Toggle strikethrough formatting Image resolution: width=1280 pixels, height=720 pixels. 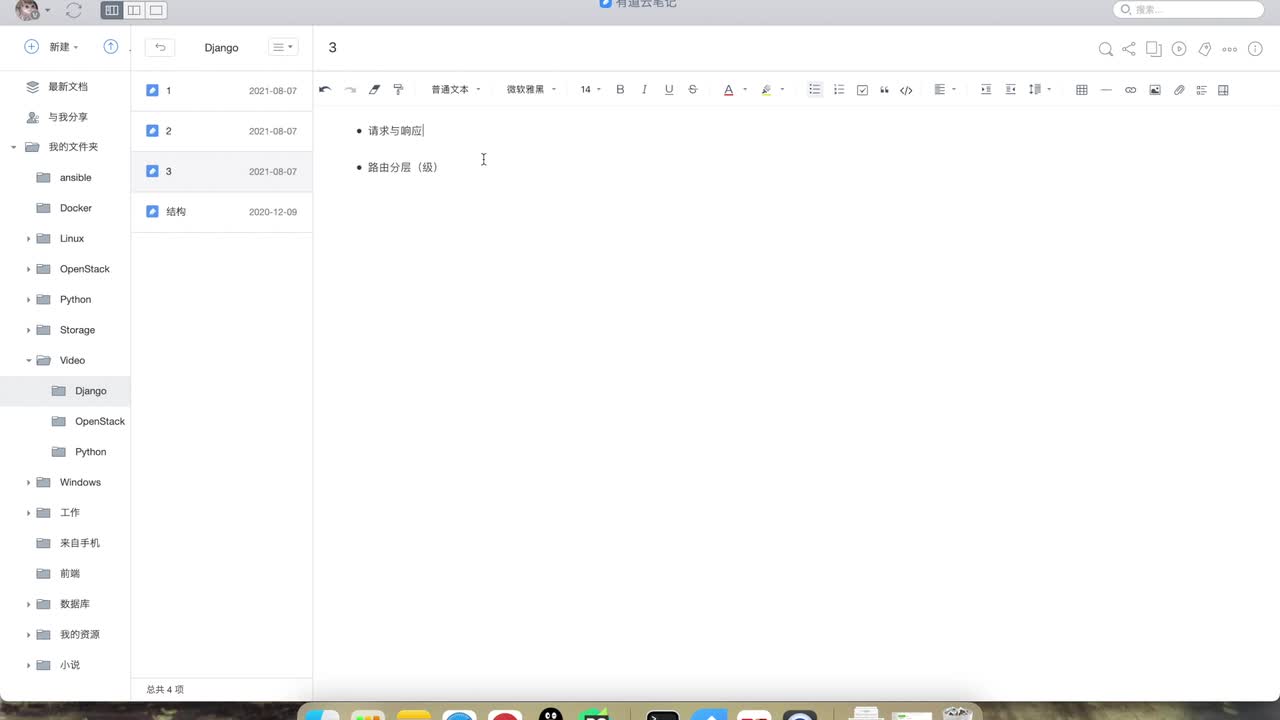(x=693, y=90)
